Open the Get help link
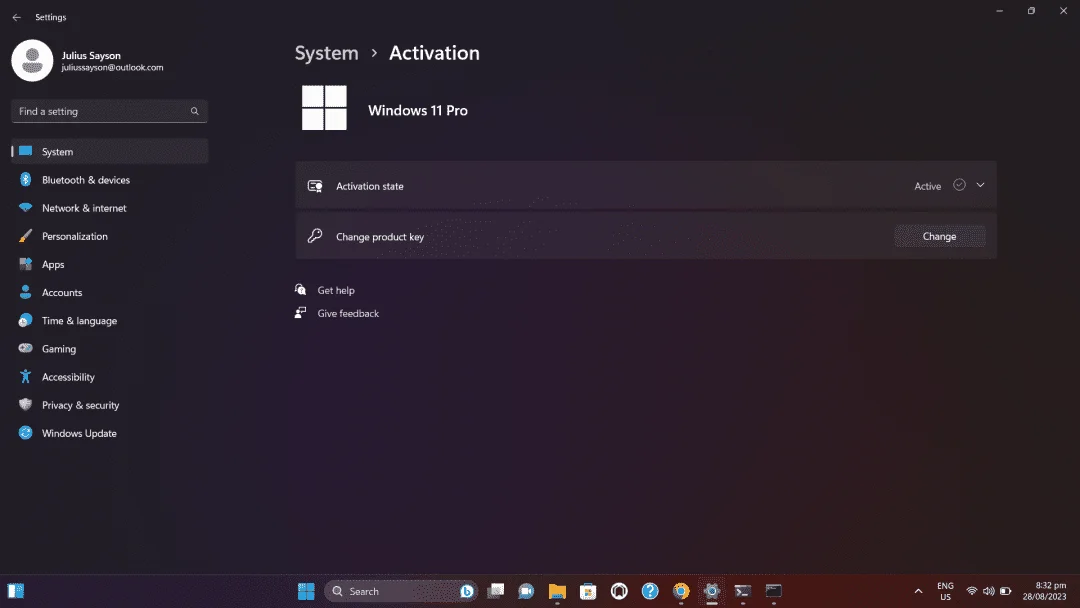 point(336,291)
